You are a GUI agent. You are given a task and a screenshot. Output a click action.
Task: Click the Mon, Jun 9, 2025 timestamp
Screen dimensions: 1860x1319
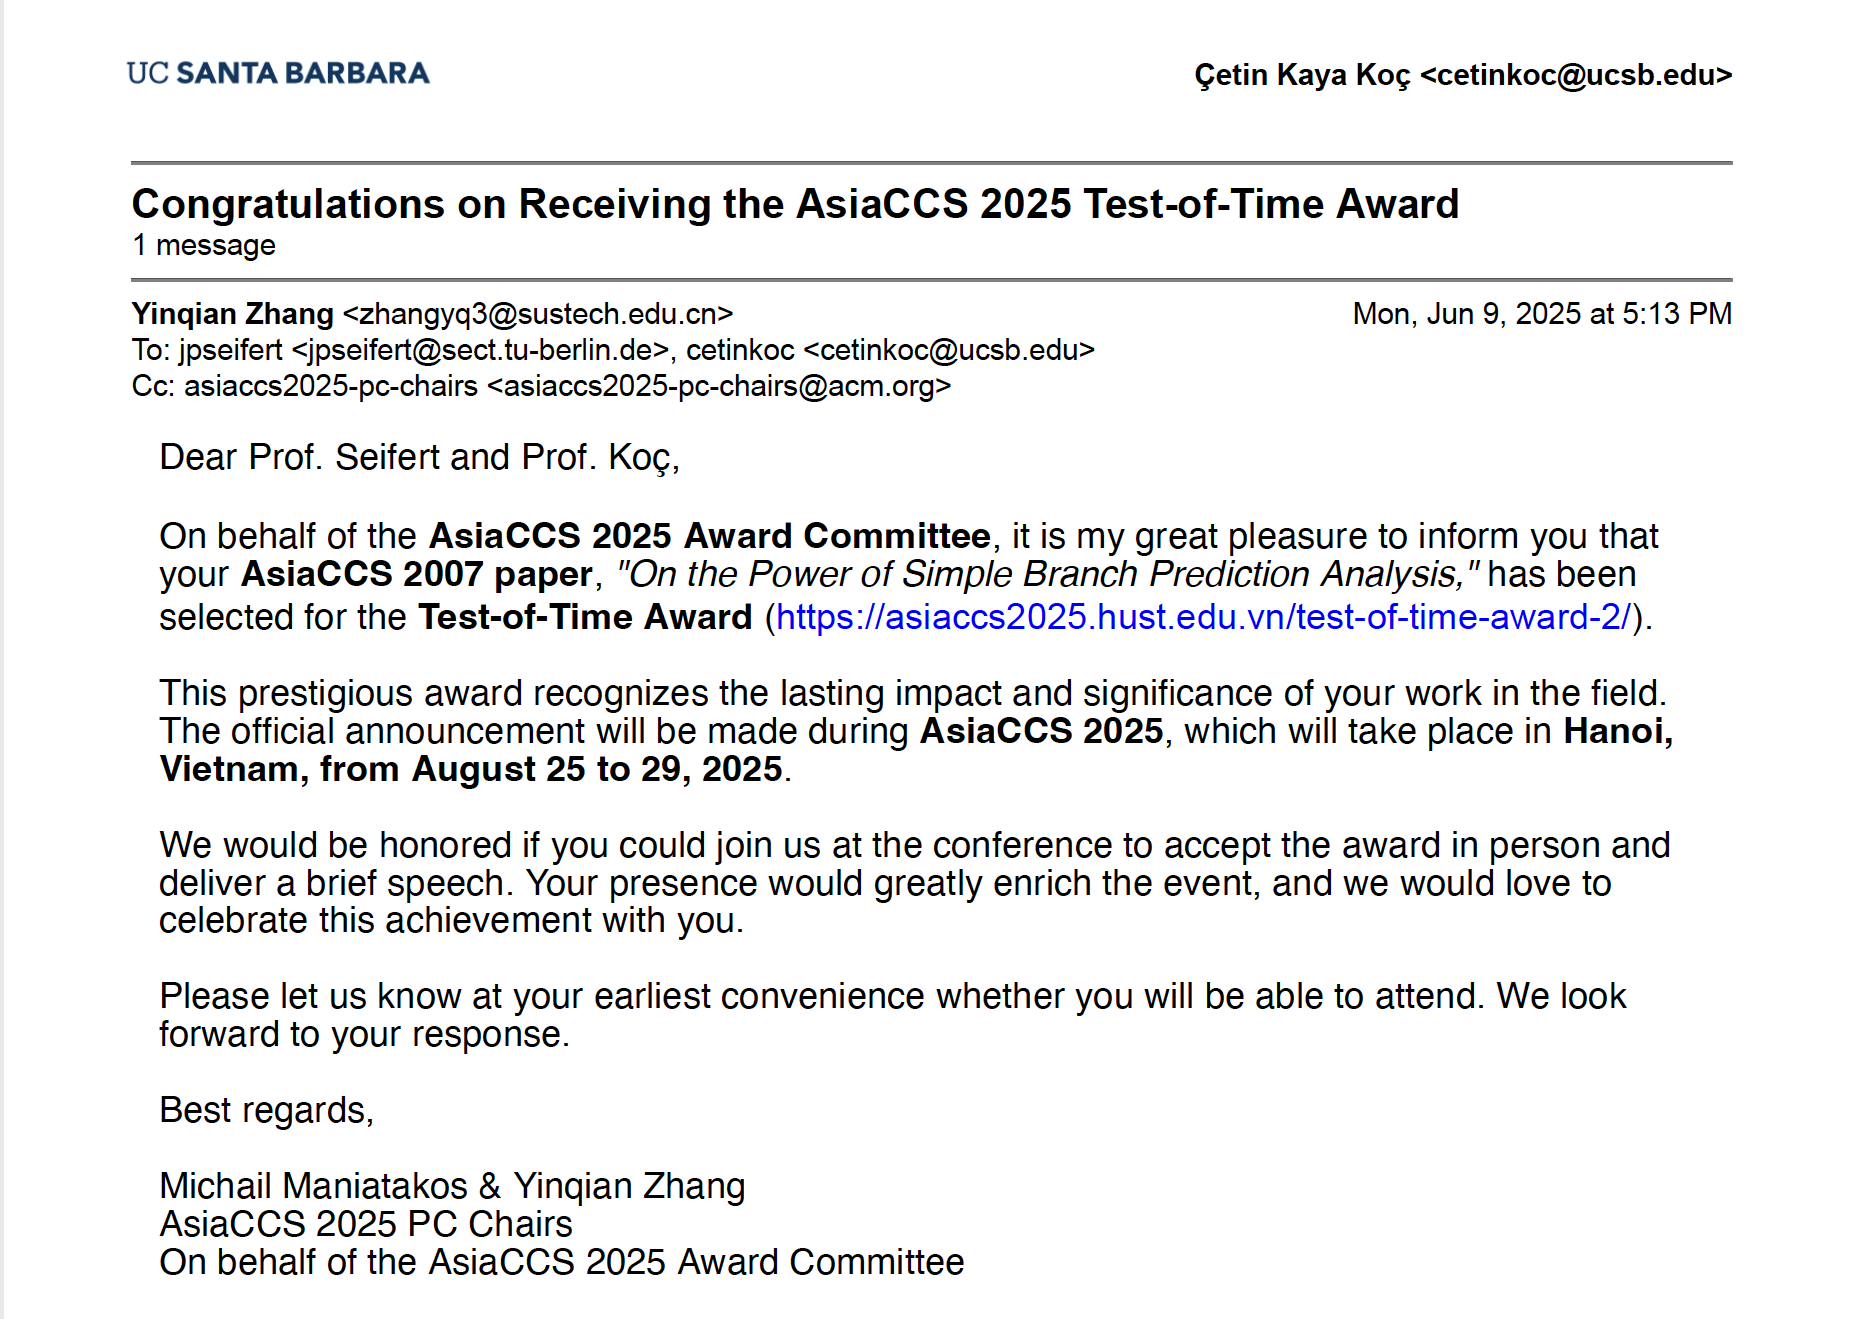click(1541, 314)
